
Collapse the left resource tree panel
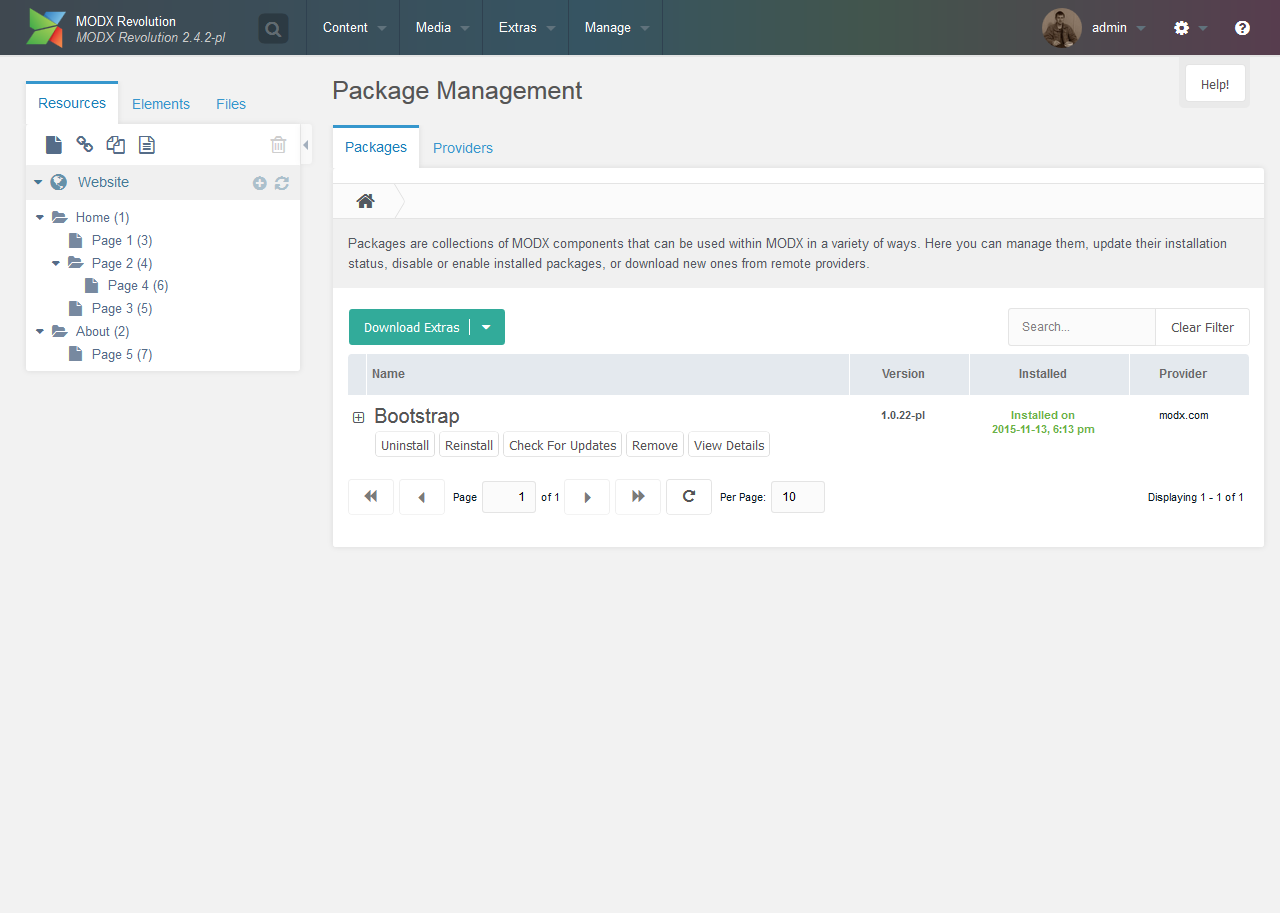pos(306,145)
